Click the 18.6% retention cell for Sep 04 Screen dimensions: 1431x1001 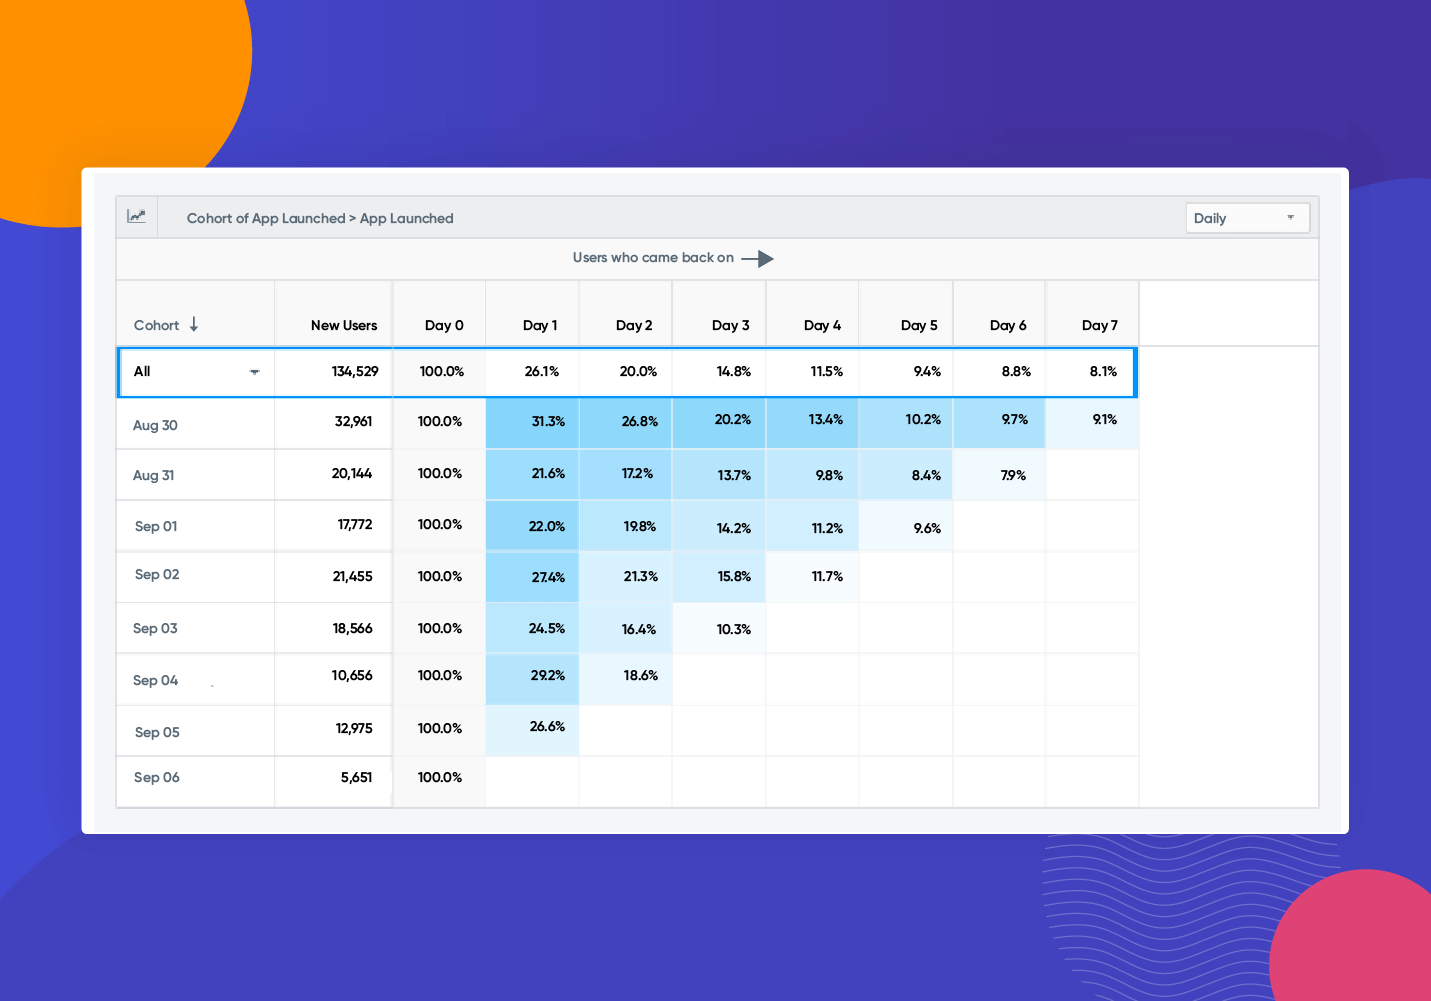tap(625, 680)
